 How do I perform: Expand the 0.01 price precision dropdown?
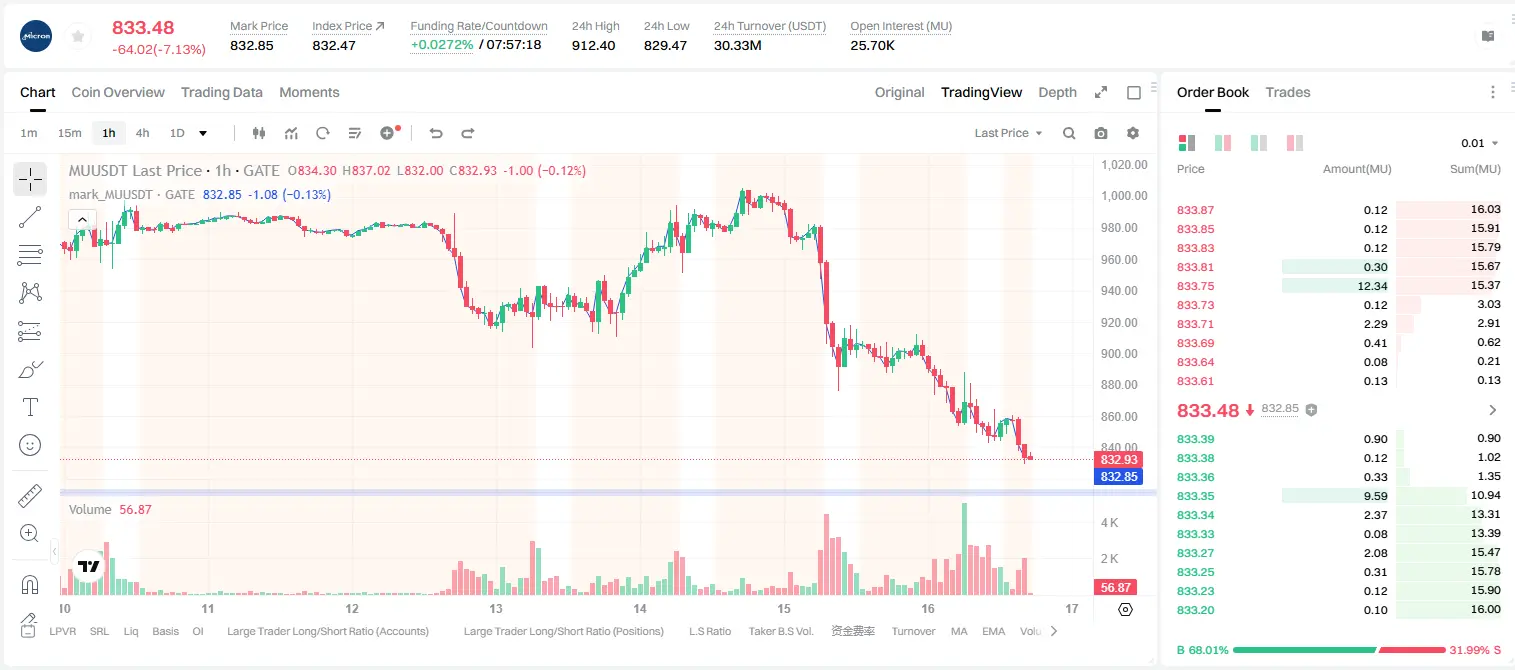pyautogui.click(x=1480, y=143)
